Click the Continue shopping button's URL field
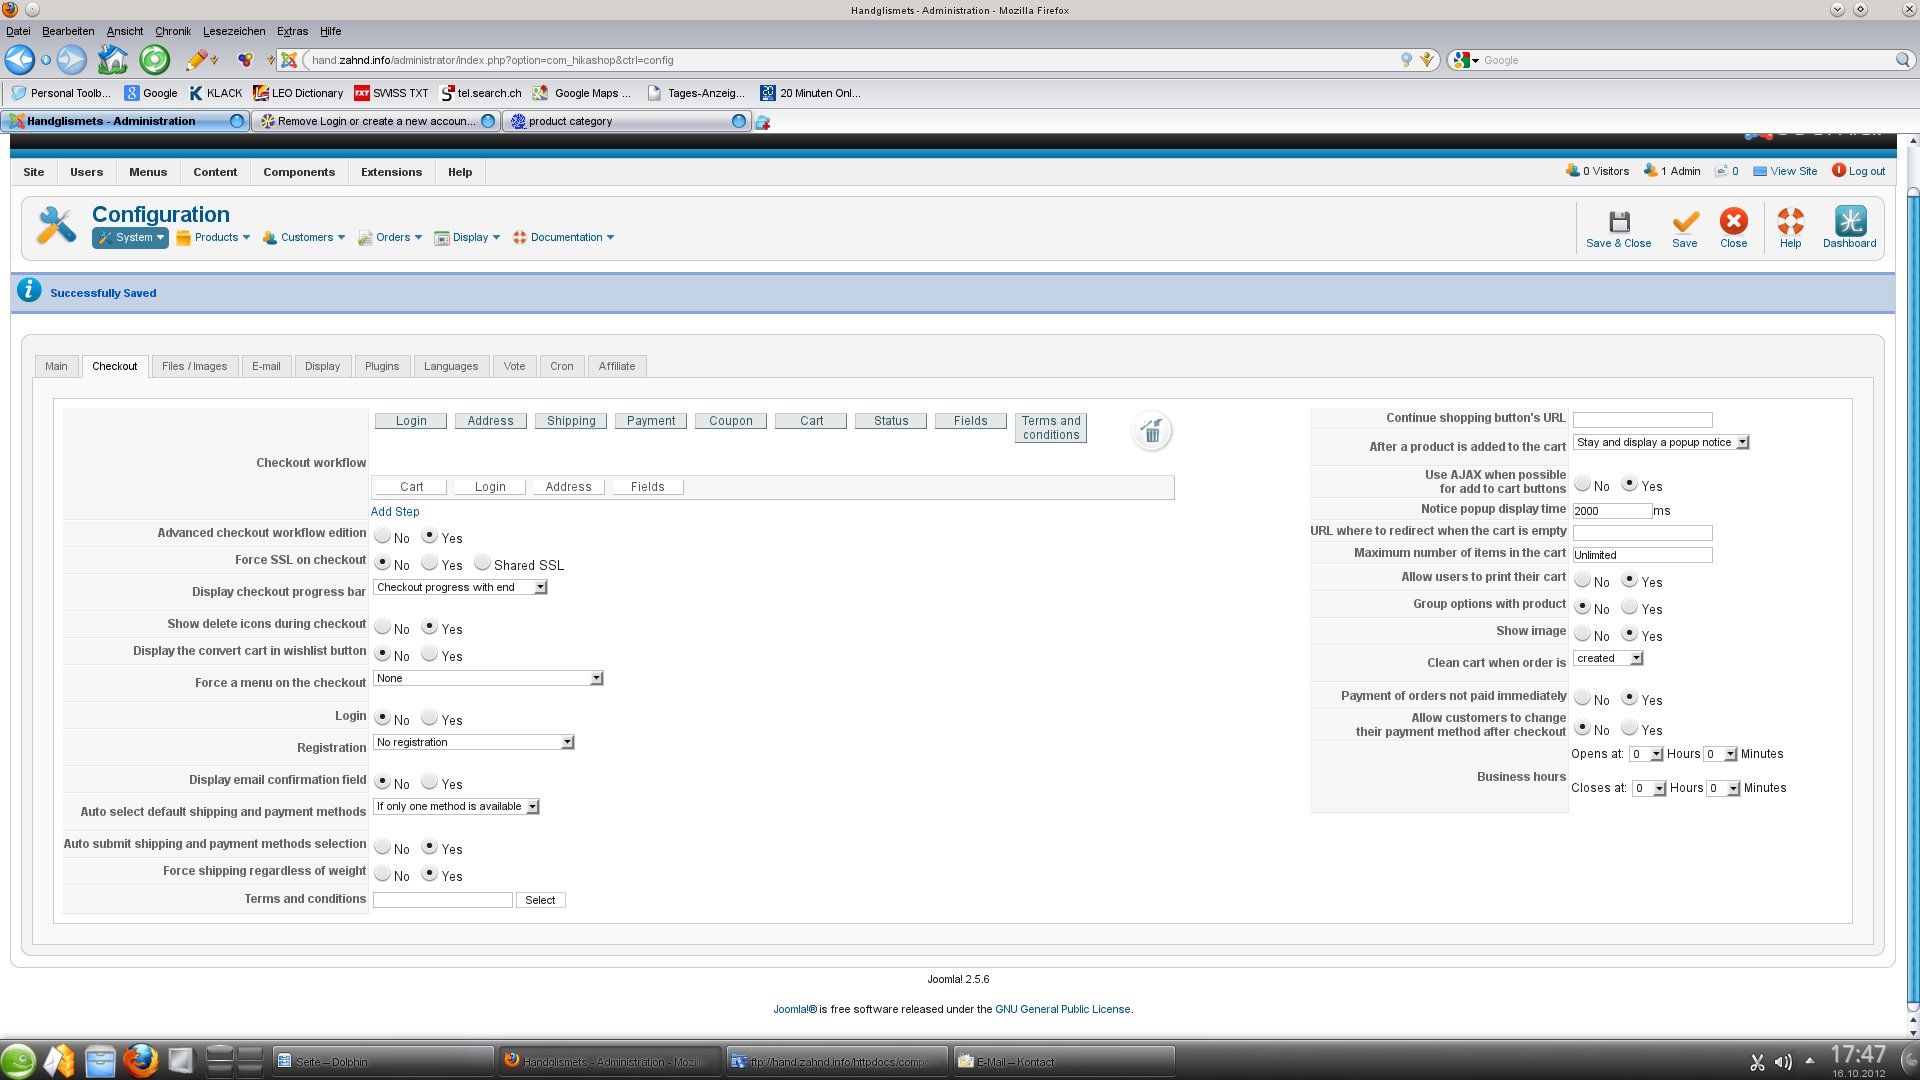 point(1642,420)
